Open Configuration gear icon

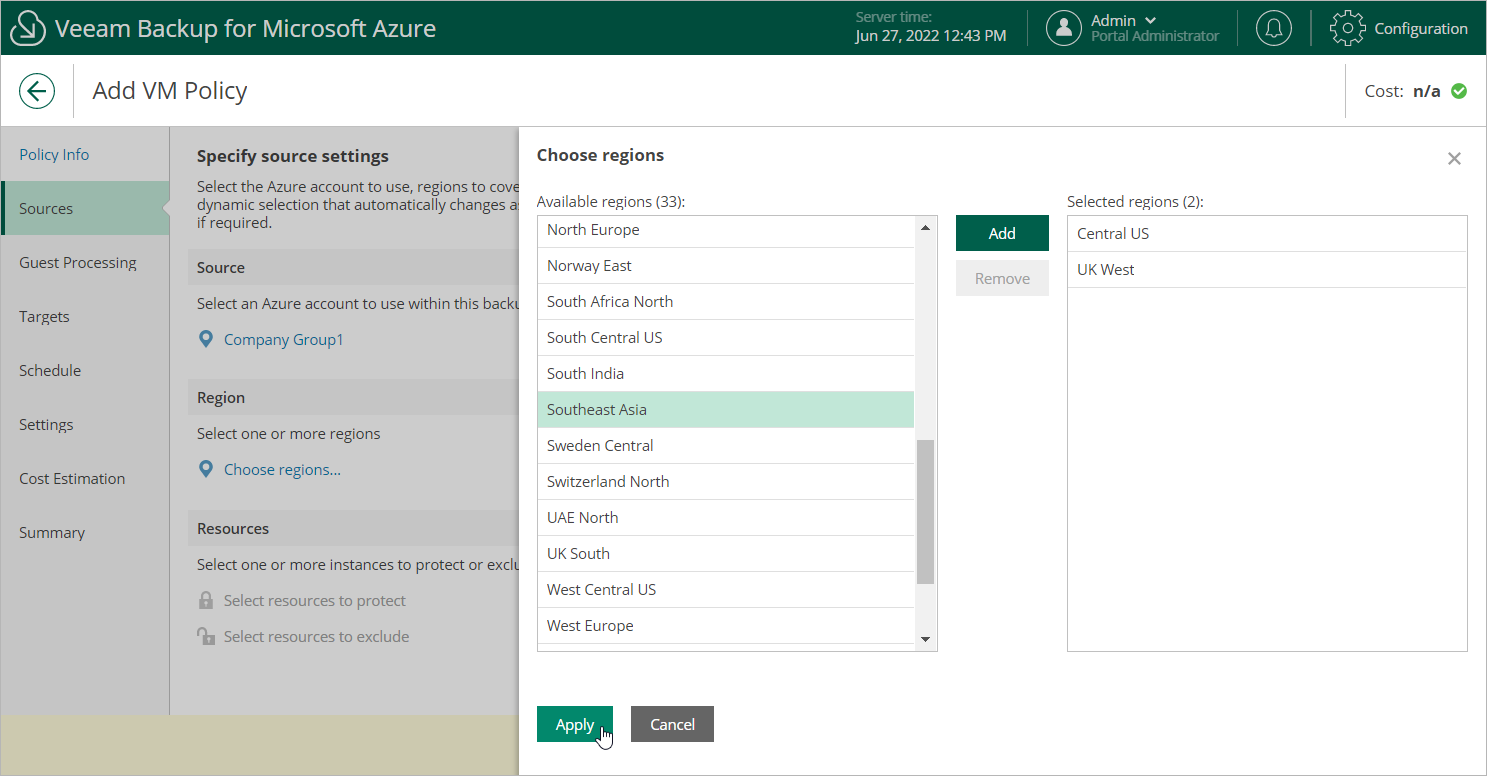pos(1347,28)
